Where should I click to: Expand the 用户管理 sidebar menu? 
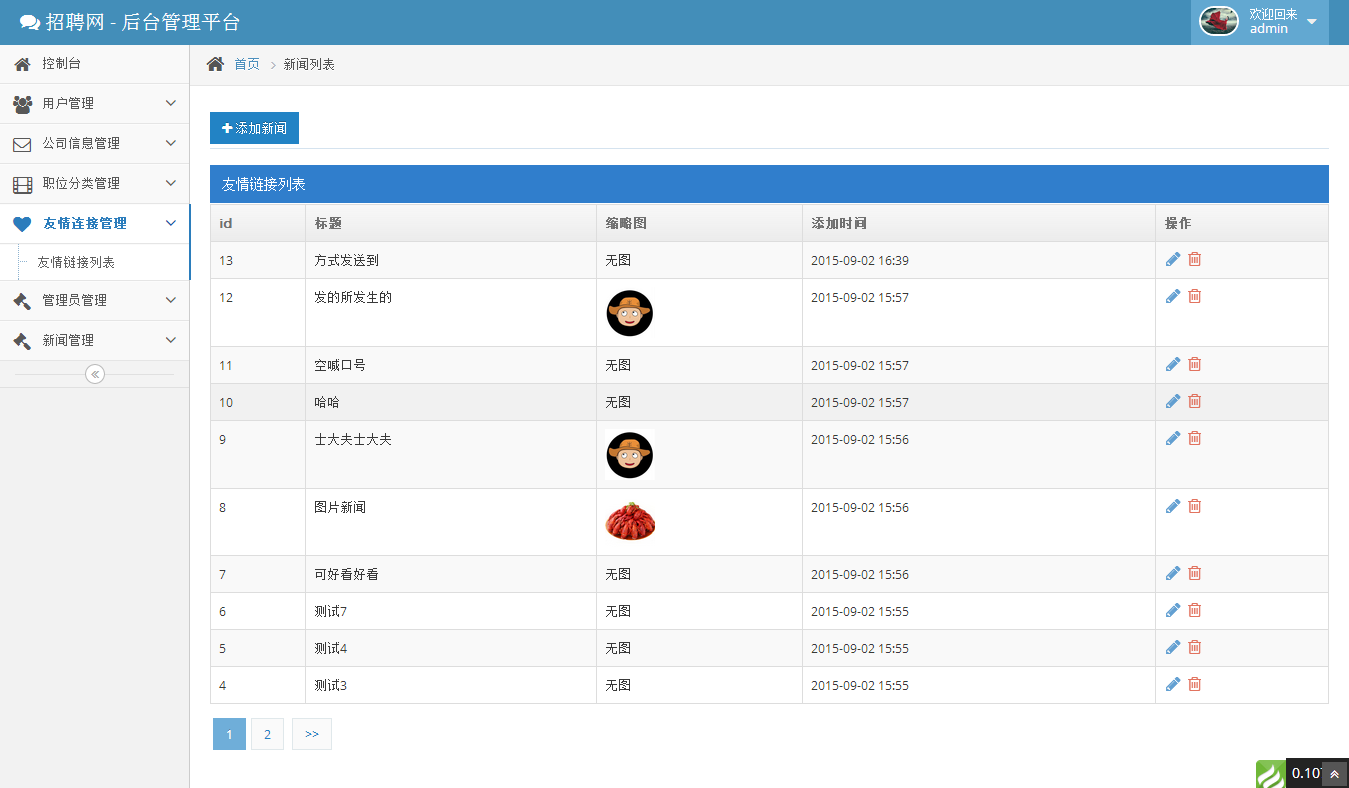[94, 103]
